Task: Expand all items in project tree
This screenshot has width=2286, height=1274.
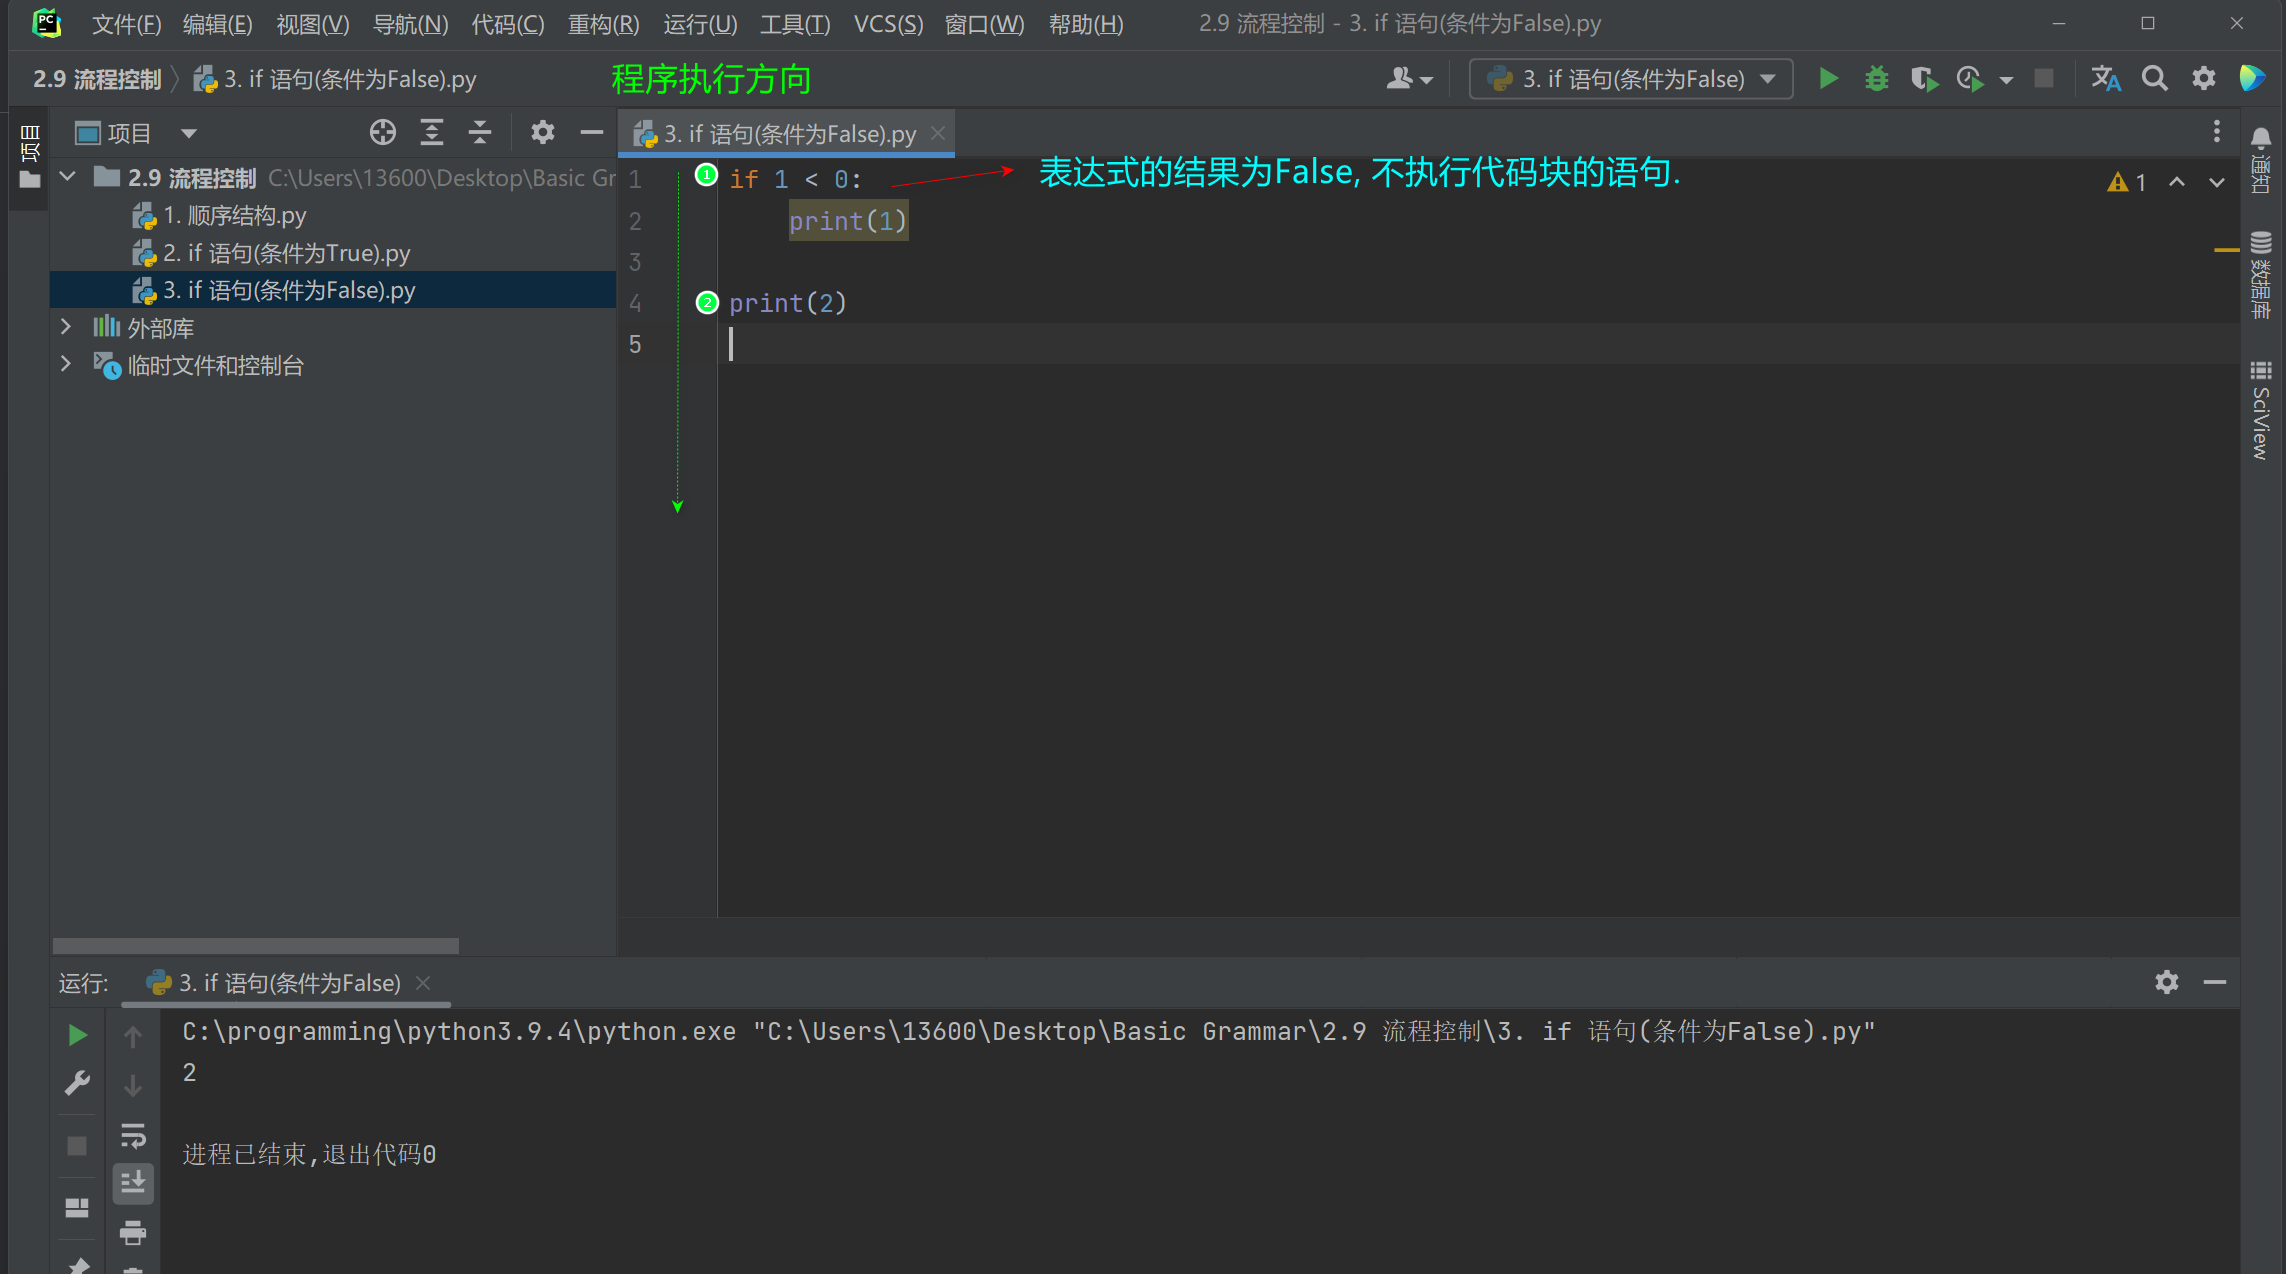Action: pyautogui.click(x=432, y=132)
